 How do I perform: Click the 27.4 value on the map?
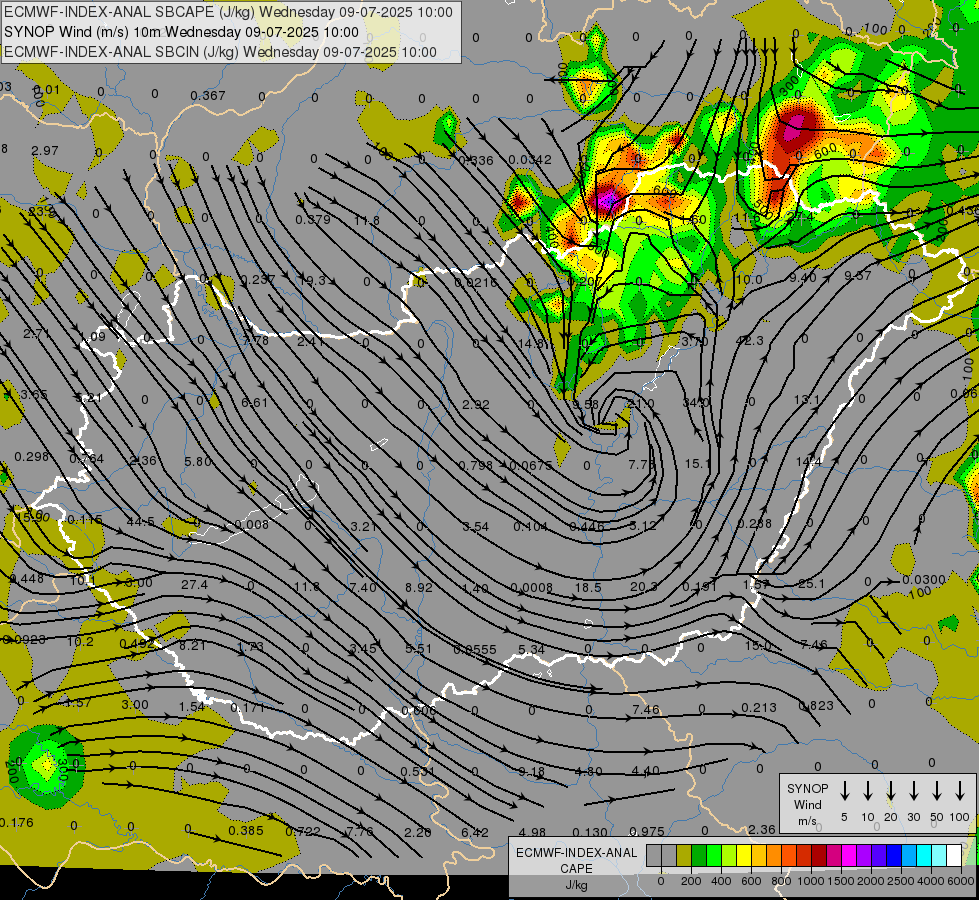click(194, 585)
